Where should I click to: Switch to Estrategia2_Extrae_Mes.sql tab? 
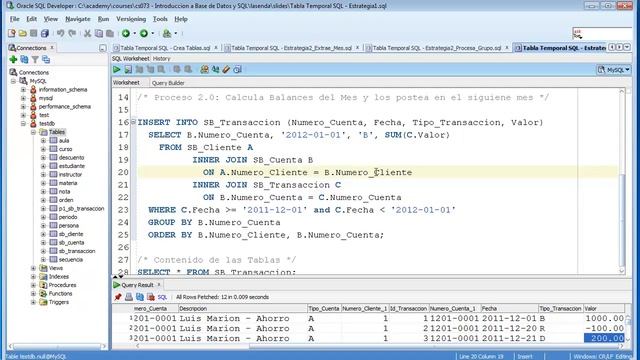pyautogui.click(x=291, y=48)
